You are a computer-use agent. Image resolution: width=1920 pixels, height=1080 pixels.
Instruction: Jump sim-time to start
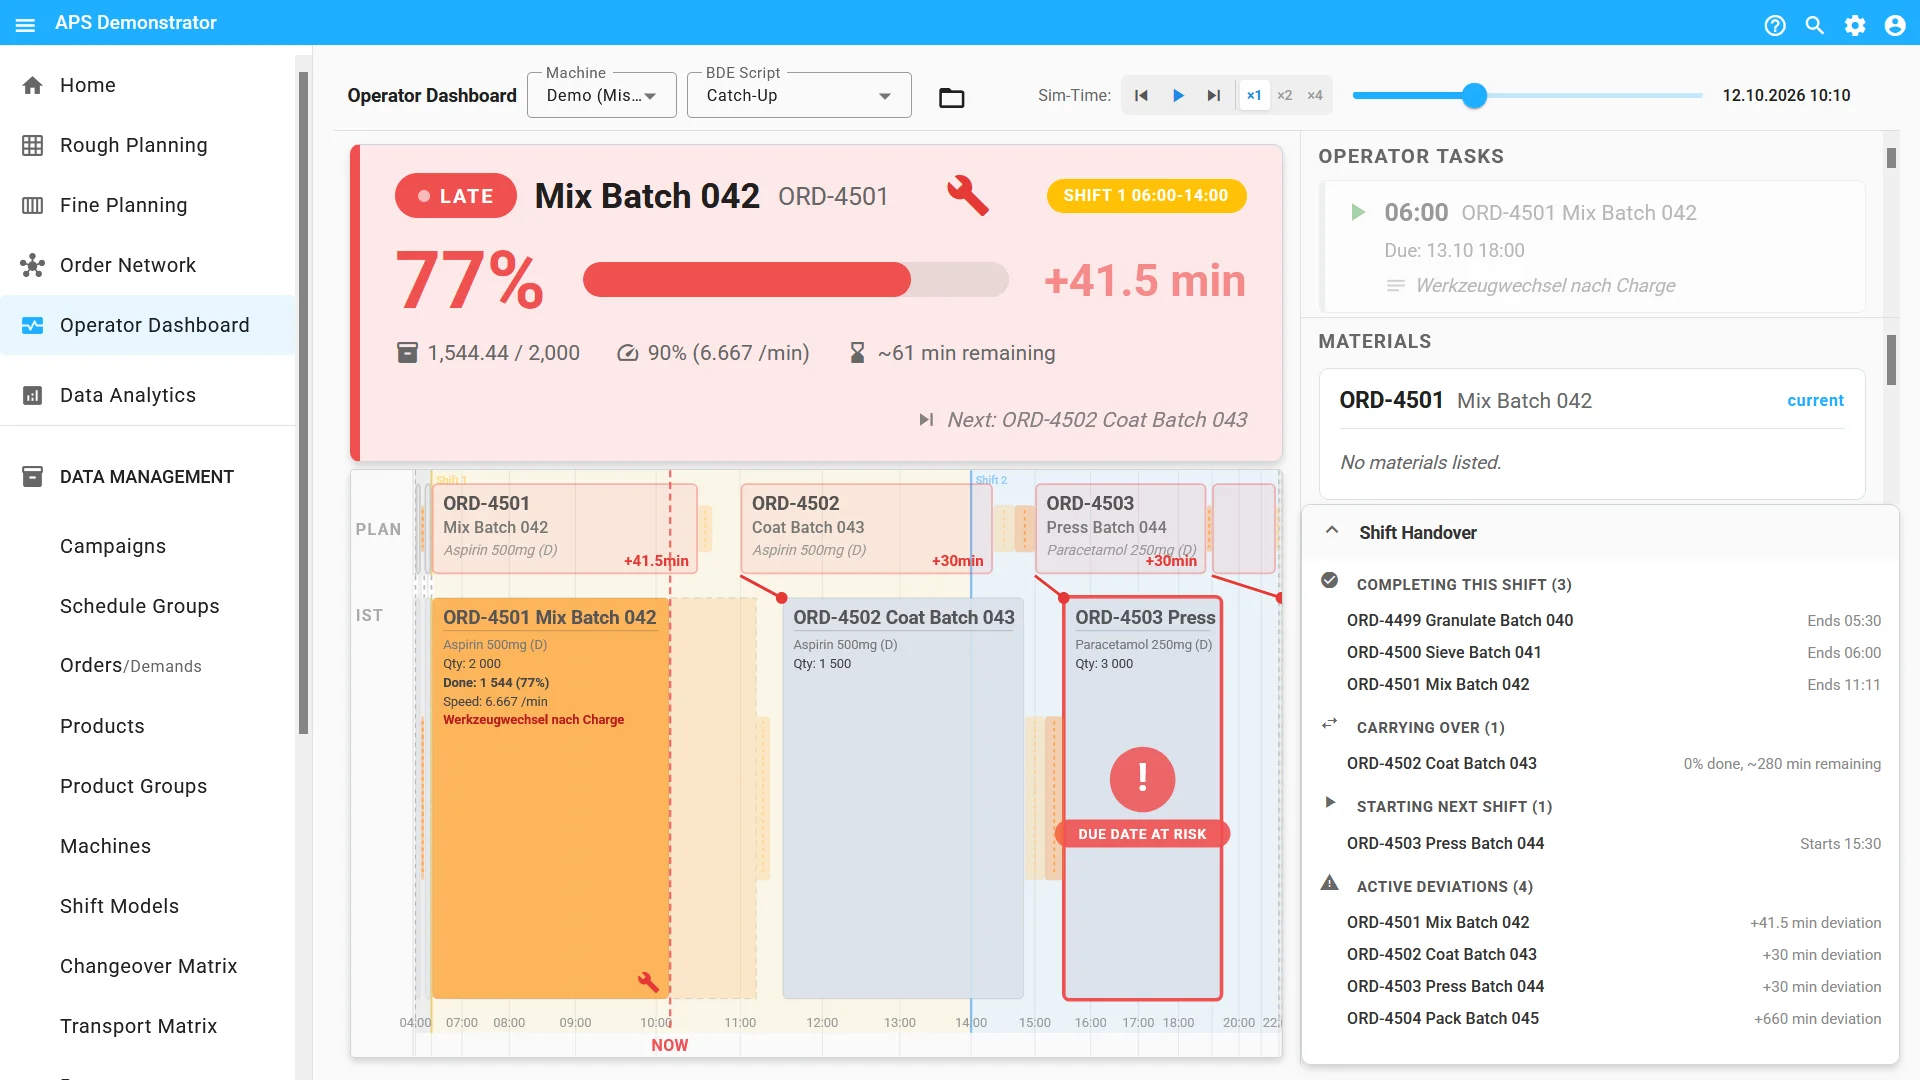click(x=1141, y=96)
